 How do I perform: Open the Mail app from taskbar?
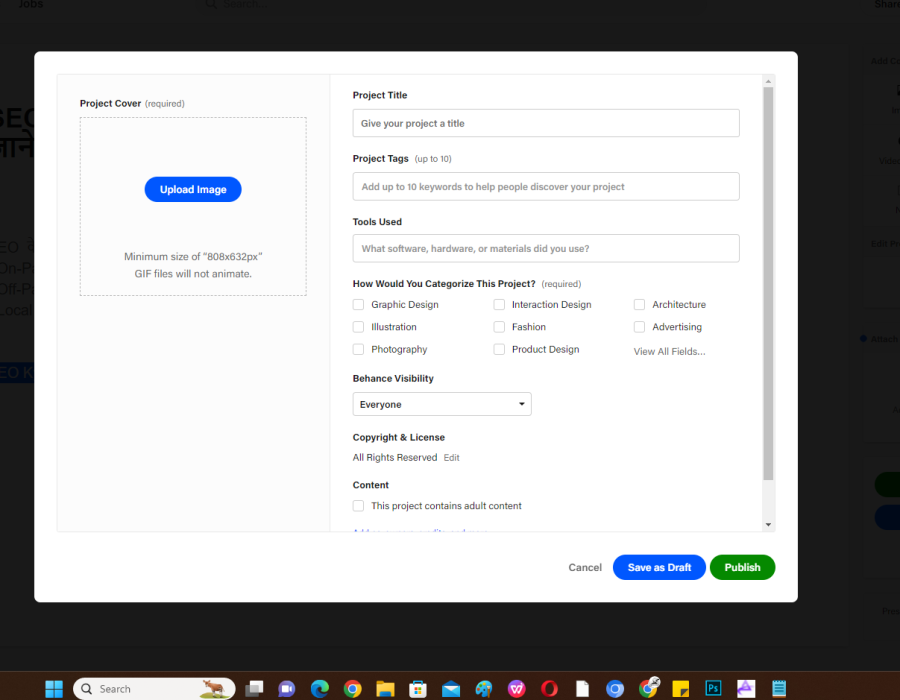pos(451,688)
